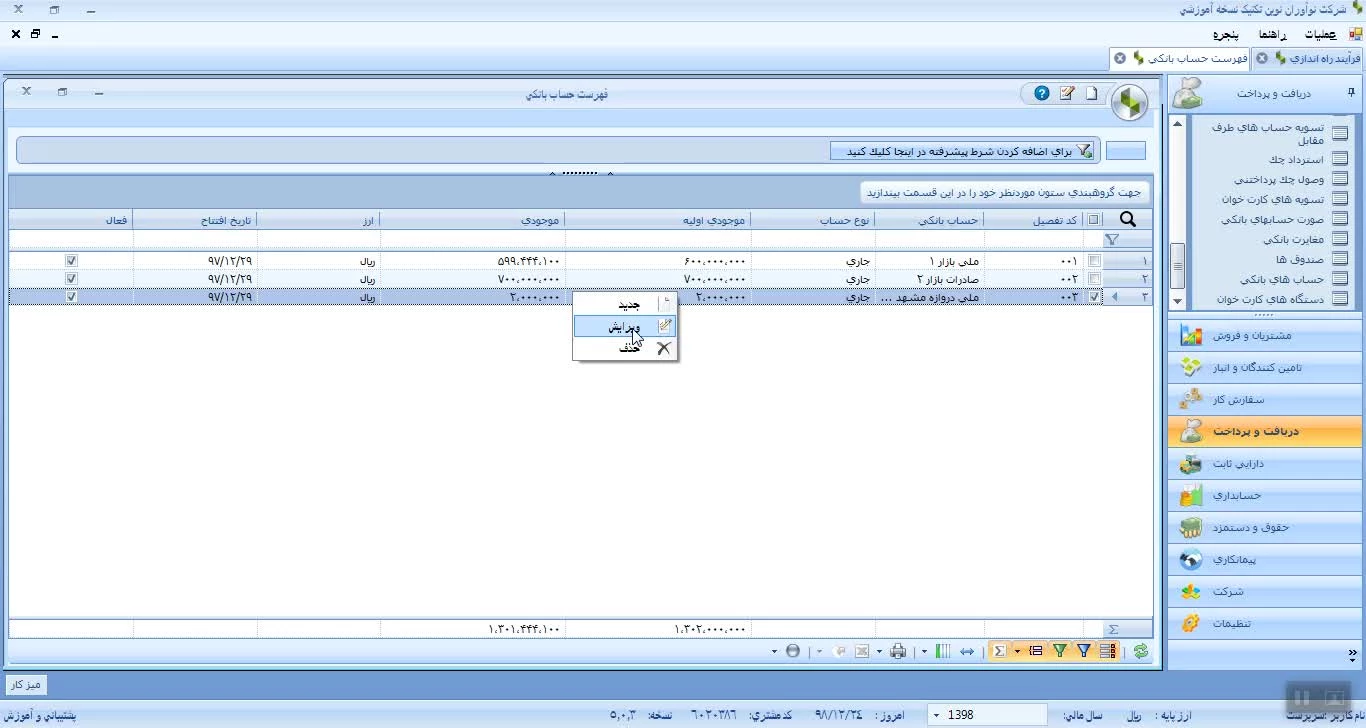The image size is (1366, 728).
Task: Expand sidebar overflow chevrons at bottom
Action: [1353, 655]
